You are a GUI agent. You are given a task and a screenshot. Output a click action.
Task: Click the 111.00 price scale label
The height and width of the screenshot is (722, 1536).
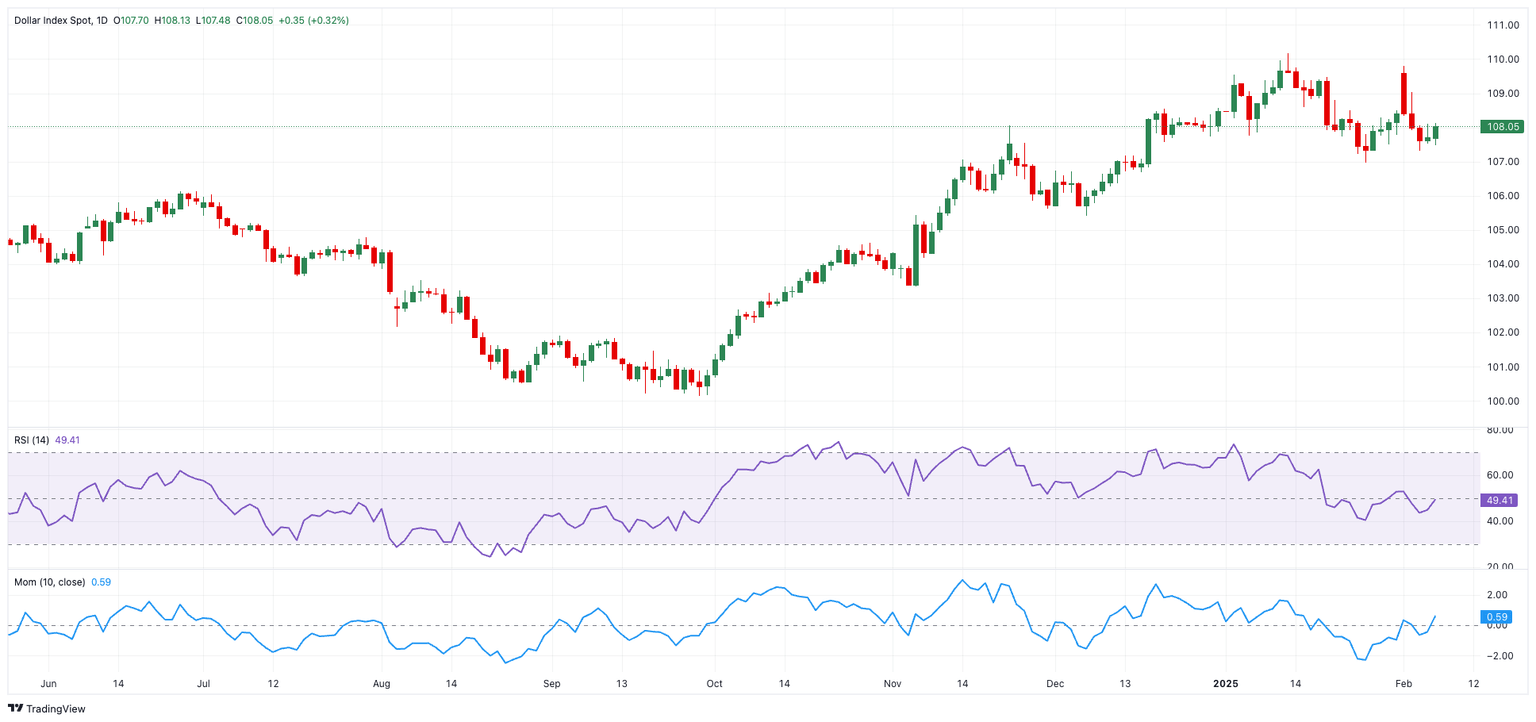click(1503, 25)
